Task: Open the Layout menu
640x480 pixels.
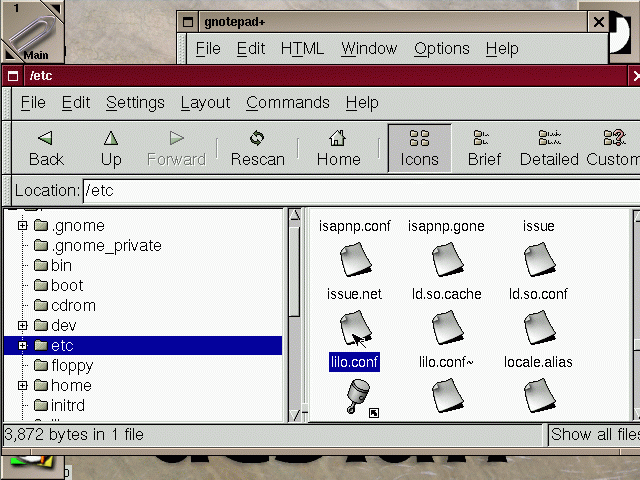Action: 205,102
